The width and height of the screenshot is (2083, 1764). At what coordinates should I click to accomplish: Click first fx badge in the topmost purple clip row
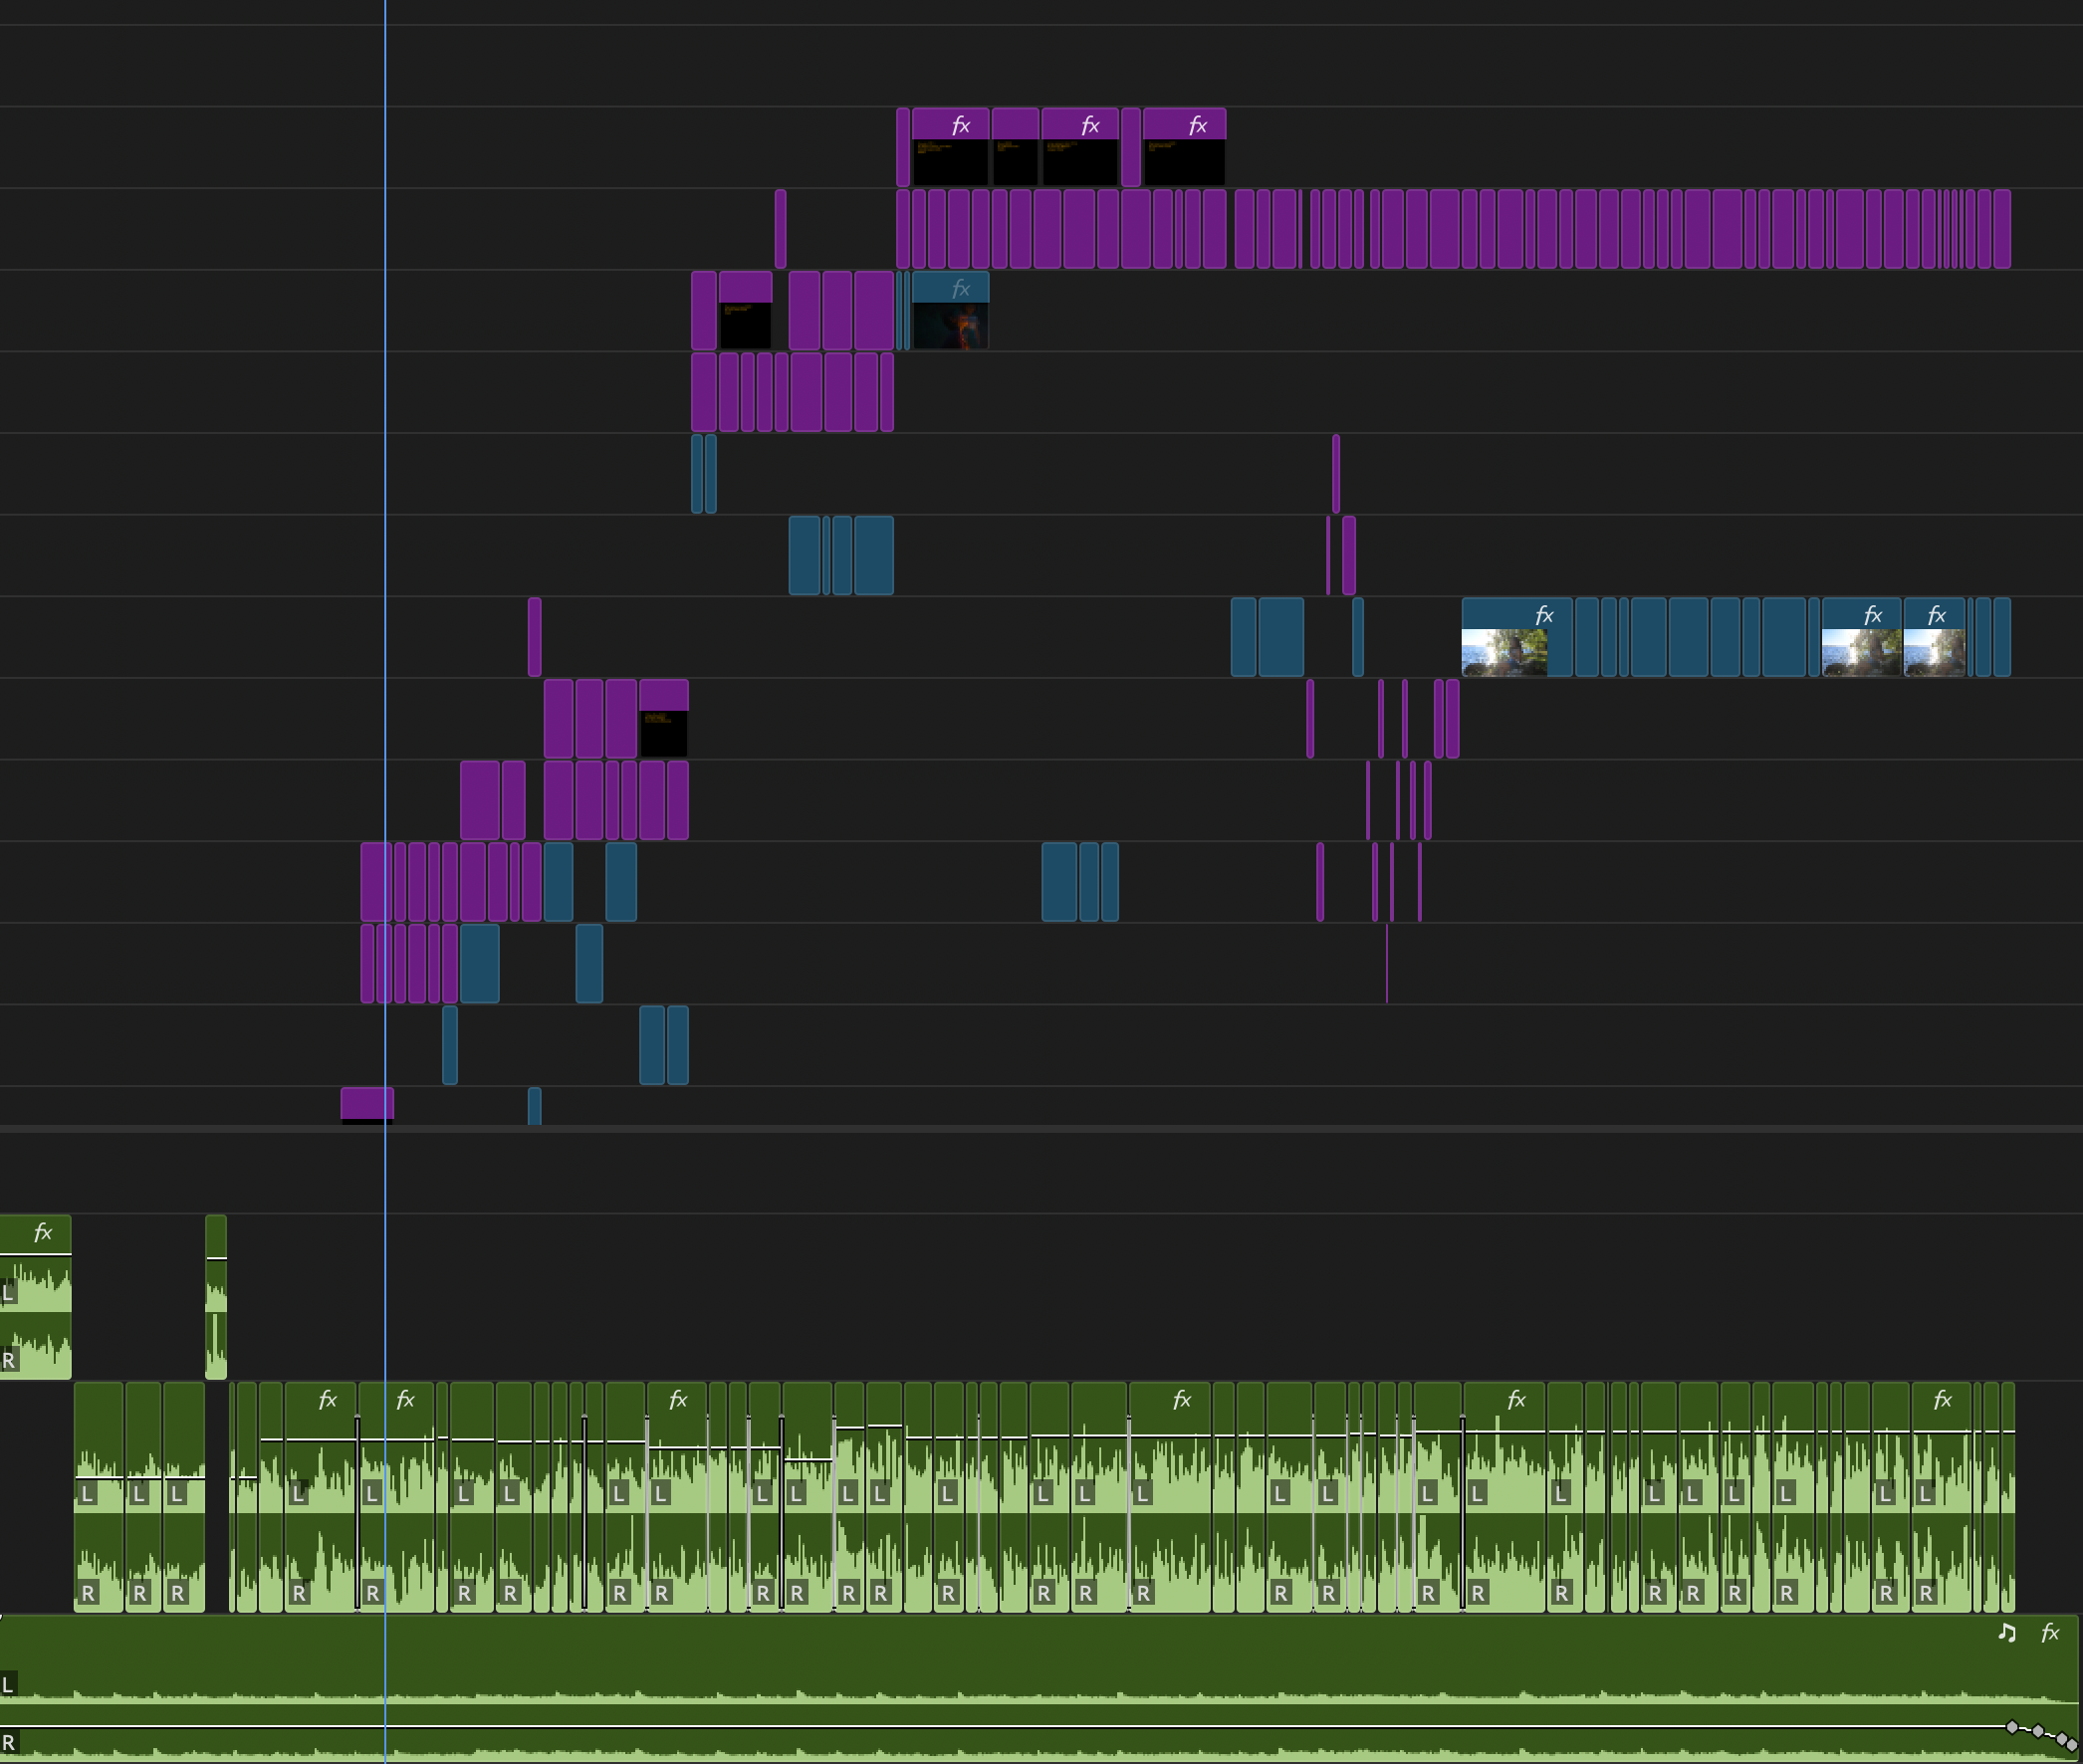click(960, 125)
